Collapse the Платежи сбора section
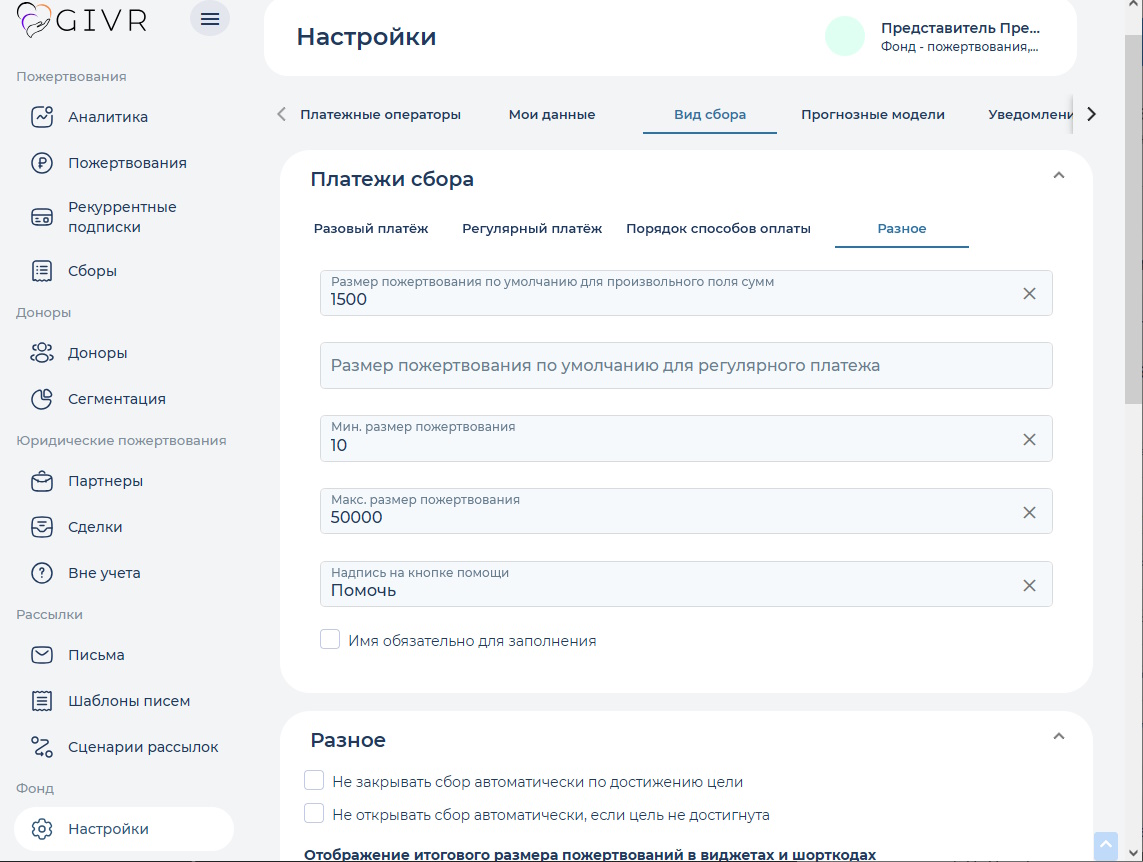The height and width of the screenshot is (862, 1143). (x=1059, y=176)
